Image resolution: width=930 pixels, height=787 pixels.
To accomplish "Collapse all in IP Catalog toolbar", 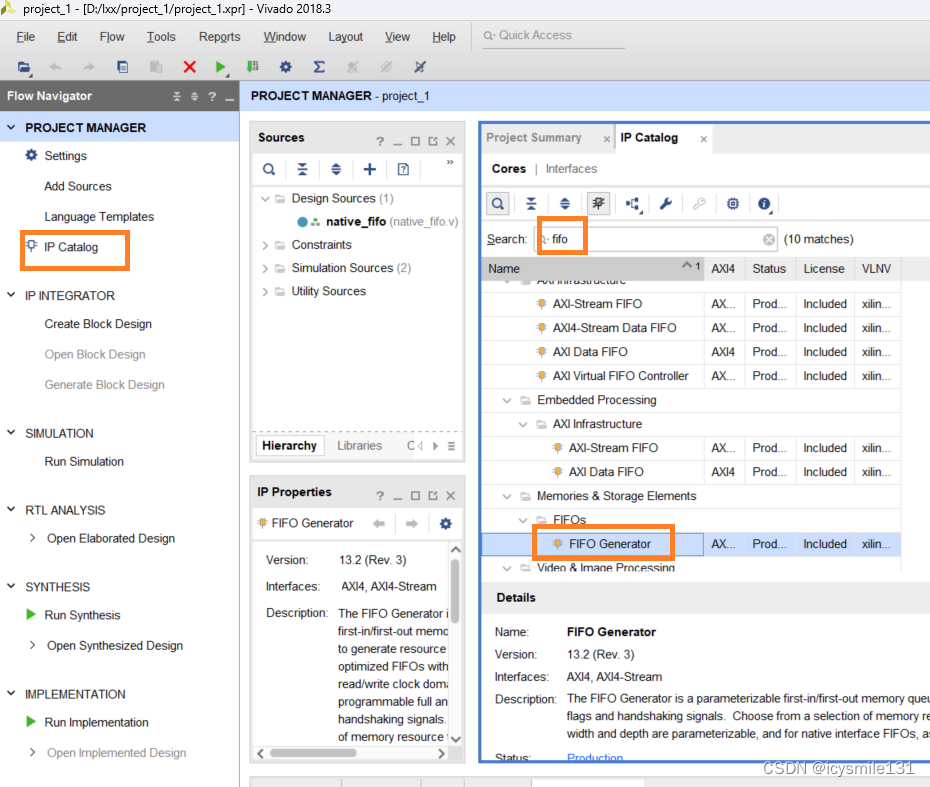I will tap(531, 204).
